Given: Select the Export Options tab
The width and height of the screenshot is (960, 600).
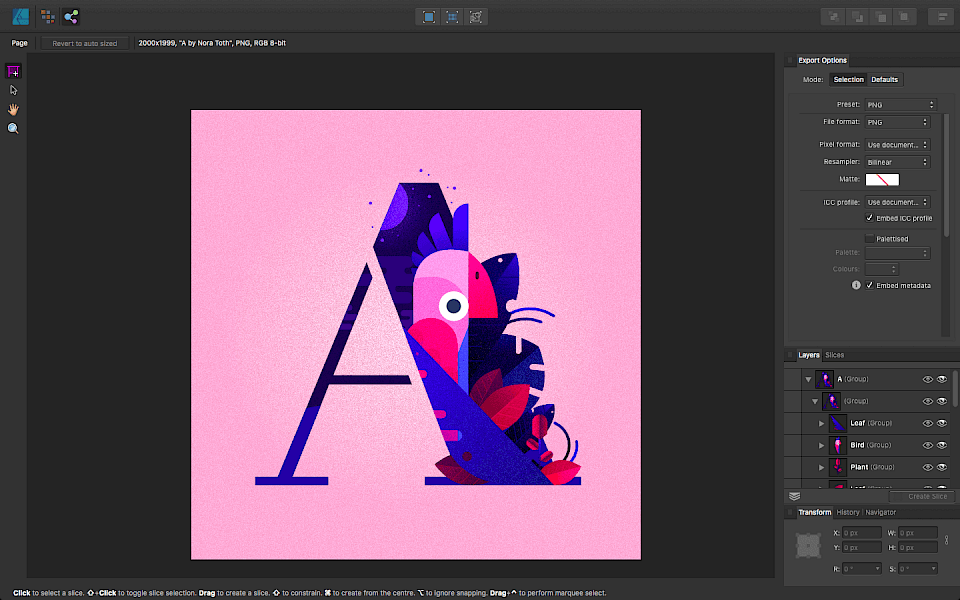Looking at the screenshot, I should [x=822, y=61].
